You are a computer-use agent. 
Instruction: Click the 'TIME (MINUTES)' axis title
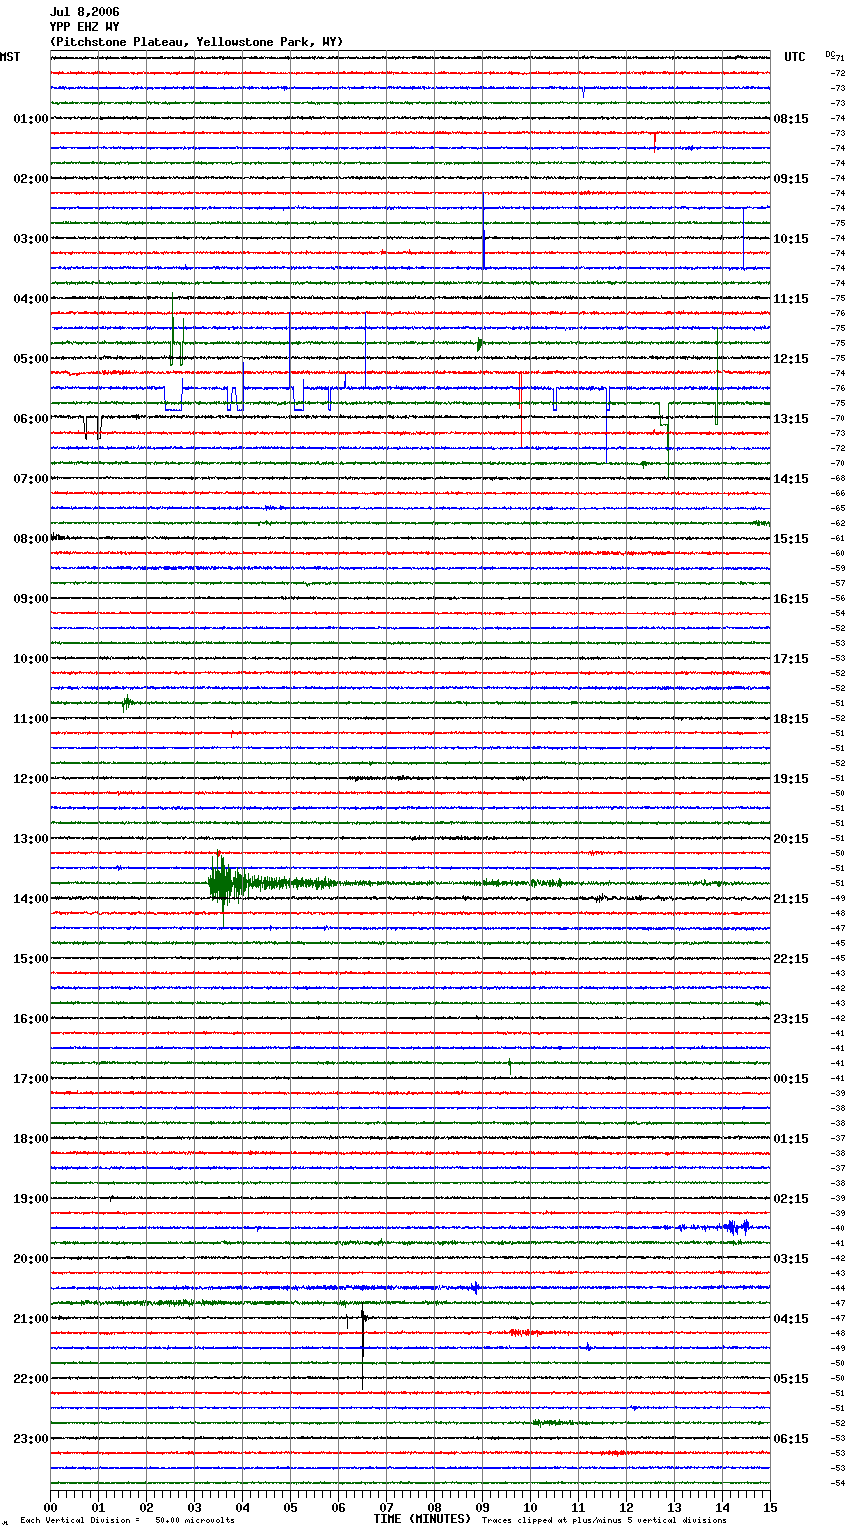click(x=422, y=1519)
